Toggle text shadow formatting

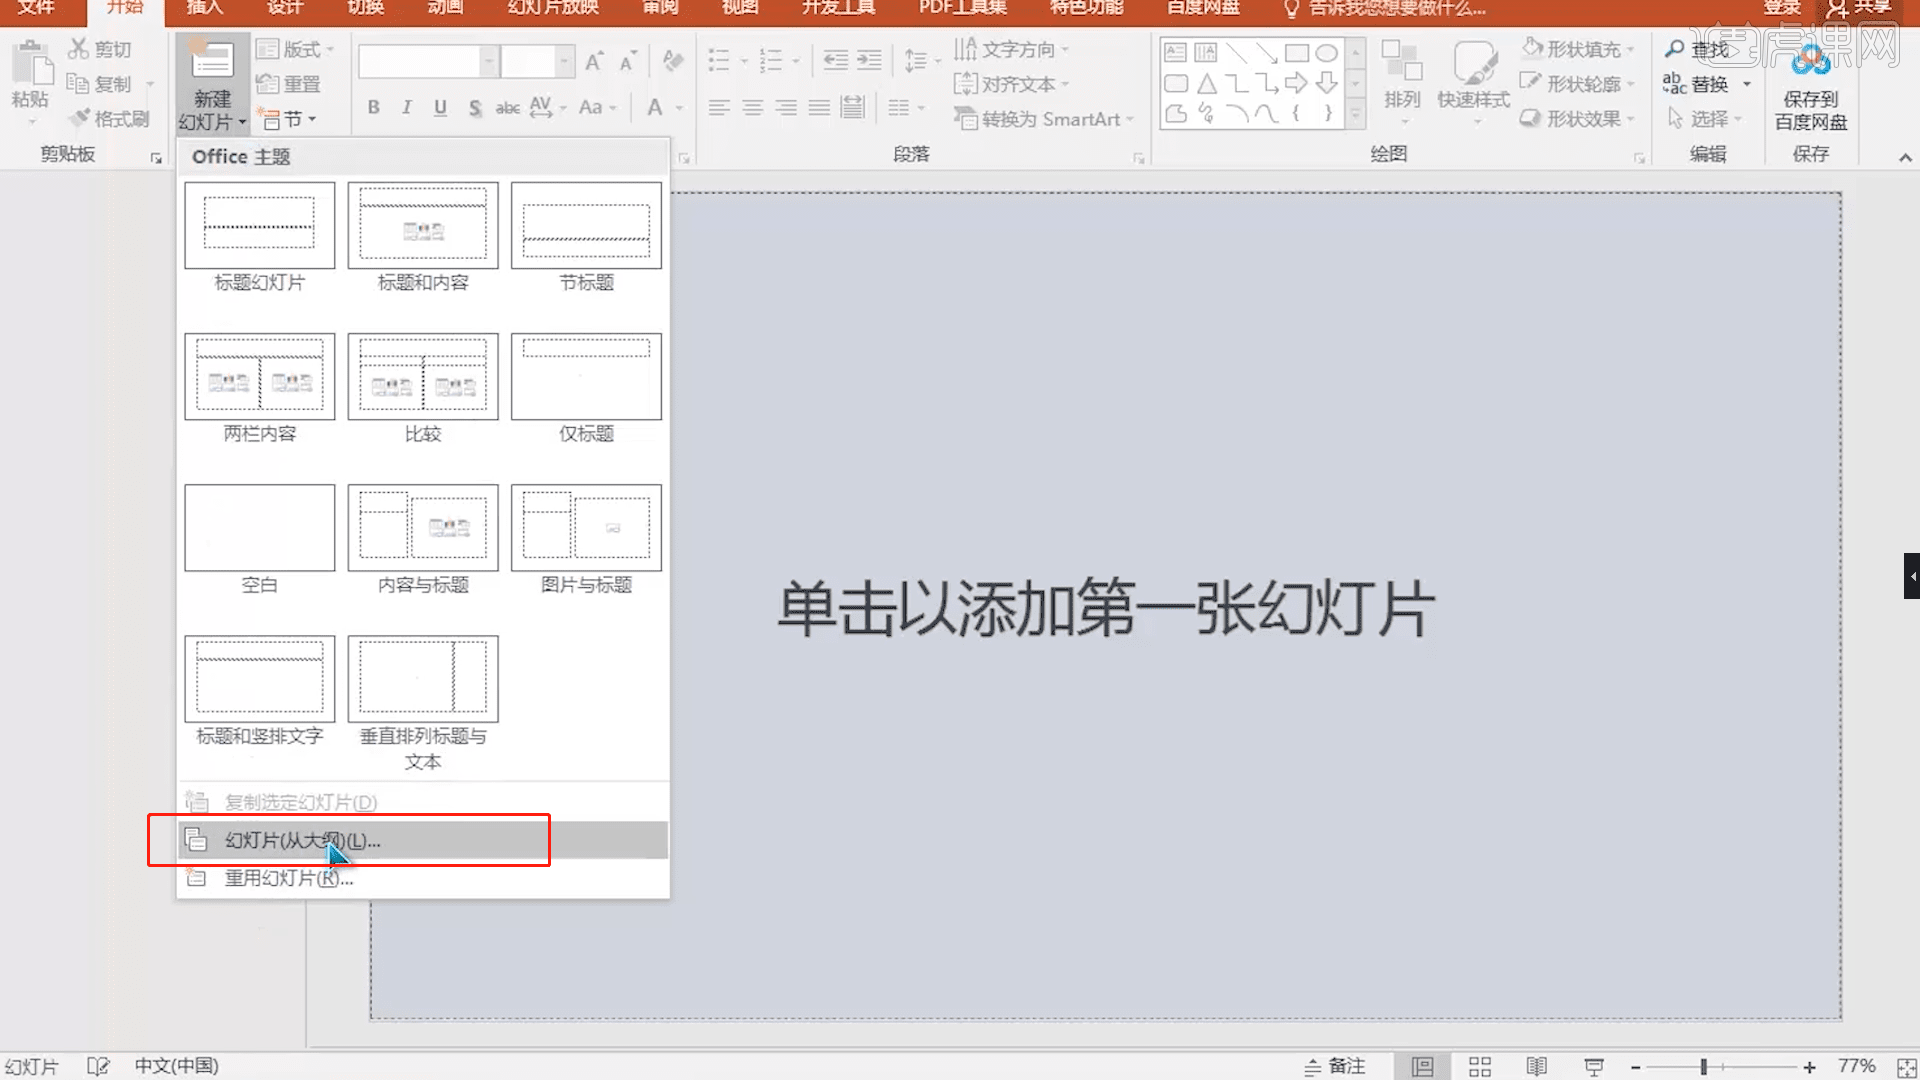tap(474, 107)
